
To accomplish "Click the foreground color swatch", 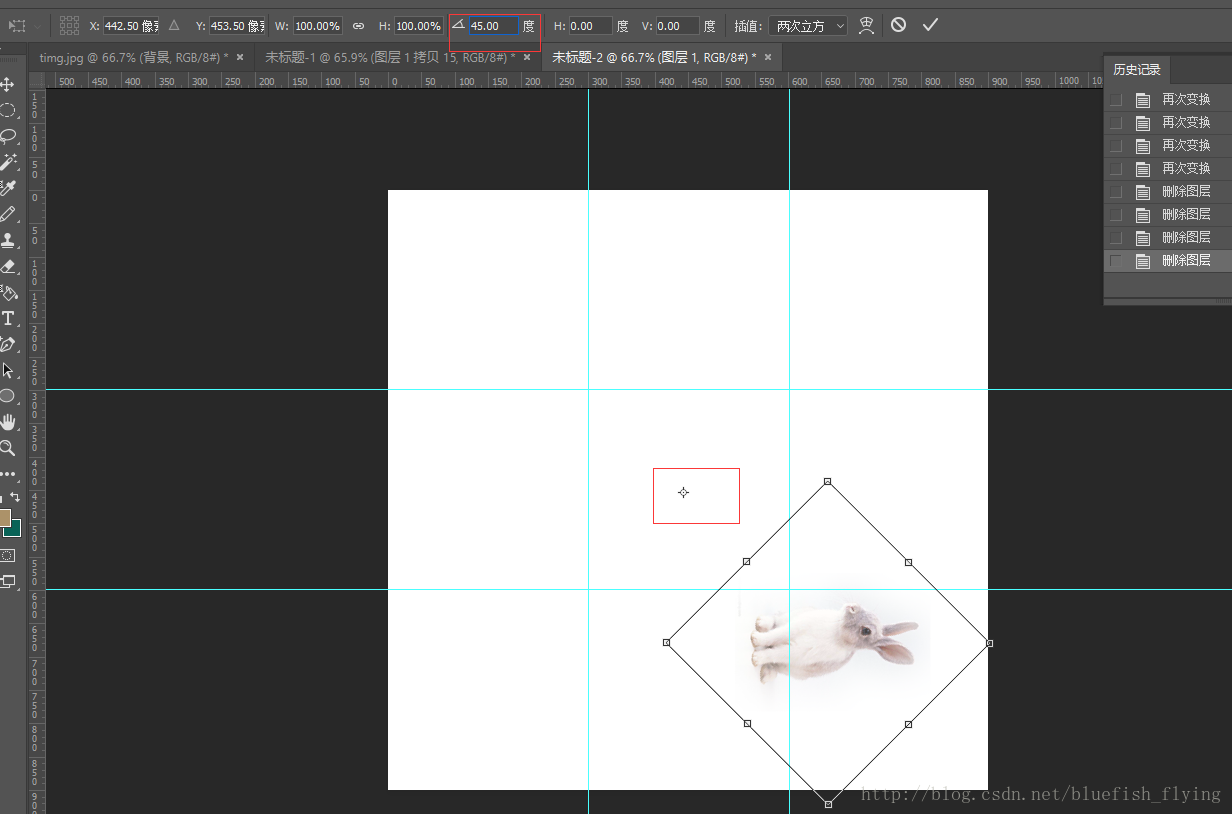I will pyautogui.click(x=4, y=518).
